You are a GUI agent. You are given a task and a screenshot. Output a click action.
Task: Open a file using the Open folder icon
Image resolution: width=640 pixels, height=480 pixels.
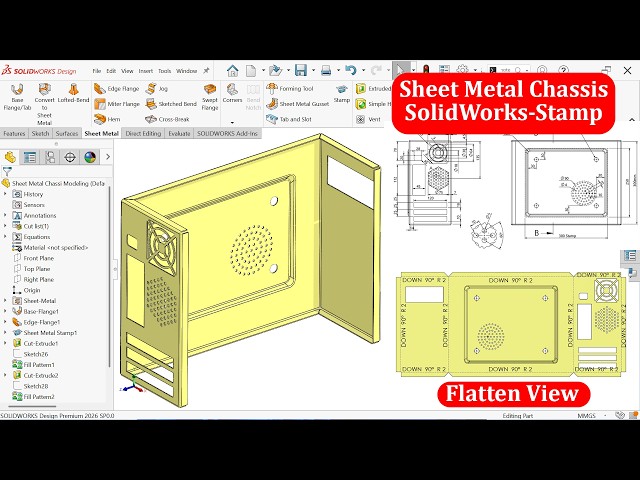click(x=276, y=71)
